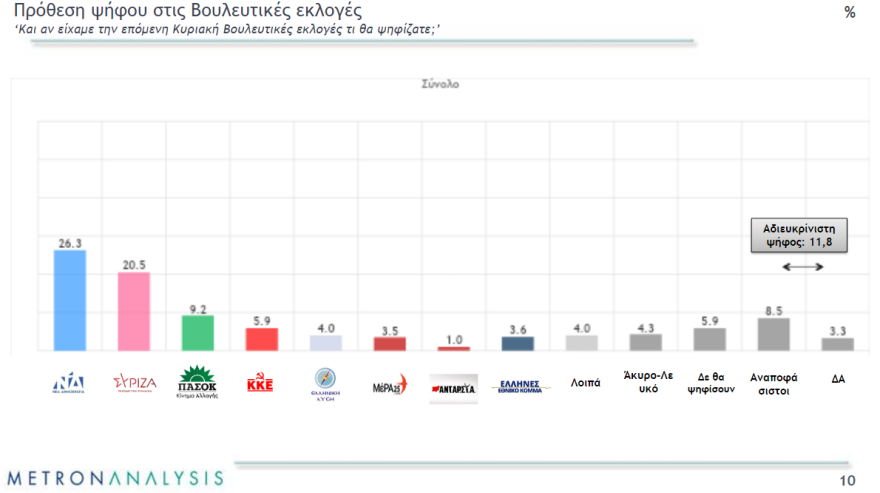Click the Nea Dimokratia party logo
Screen dimensions: 880x493
tap(69, 383)
